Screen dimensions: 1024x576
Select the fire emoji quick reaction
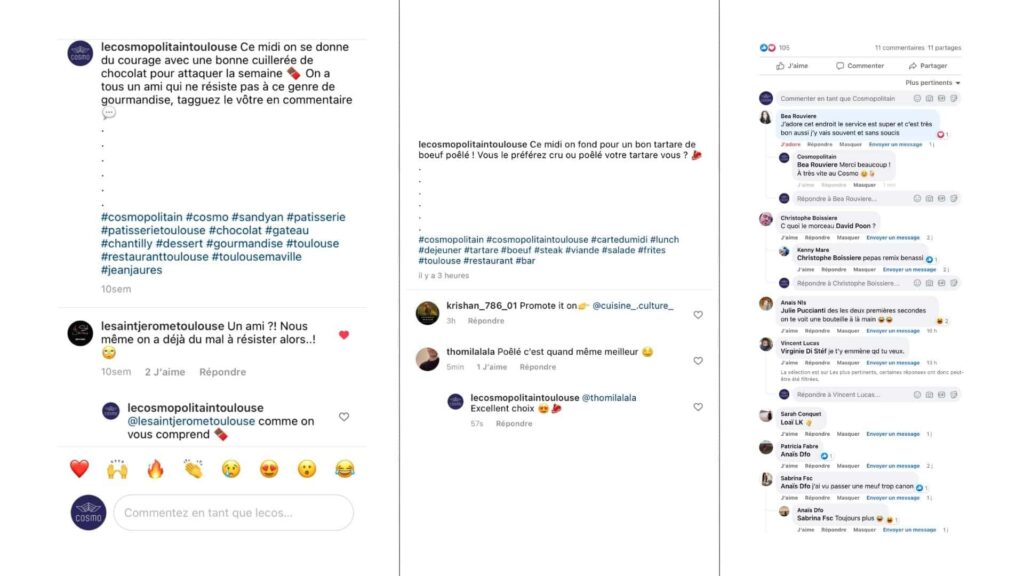coord(155,468)
